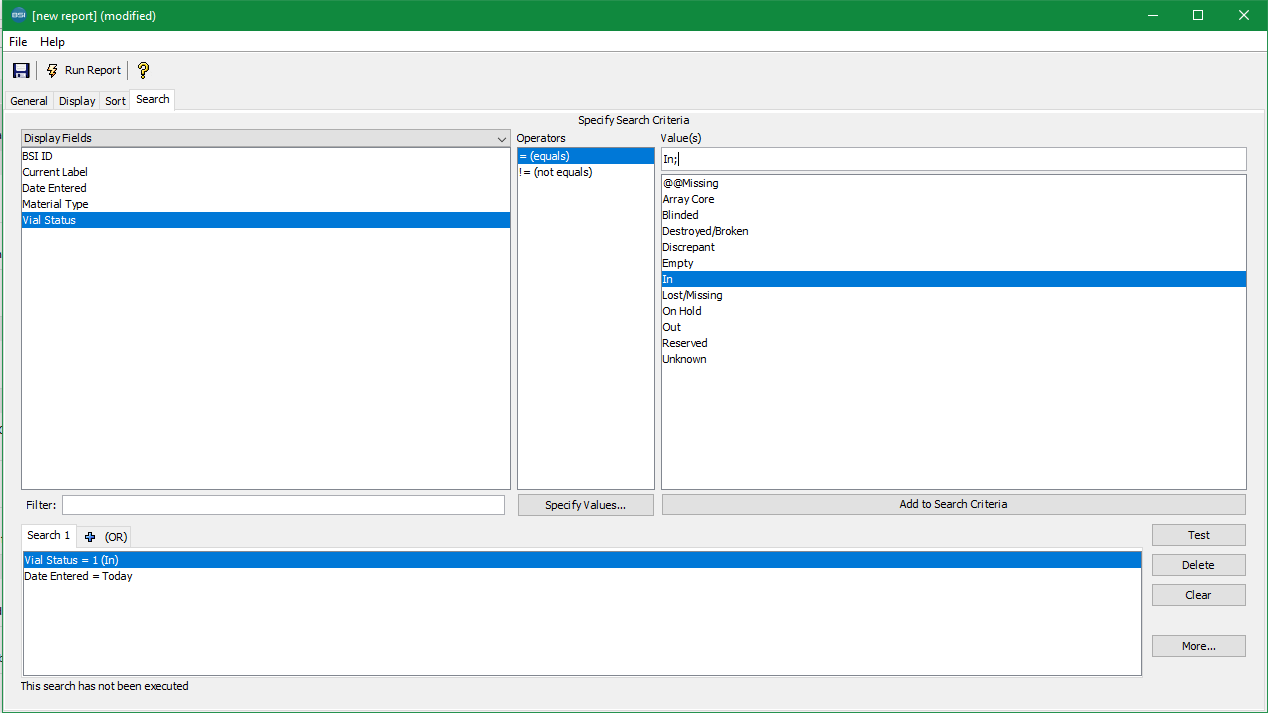Select BSI ID in the fields list
Screen dimensions: 1268x713
pos(265,156)
